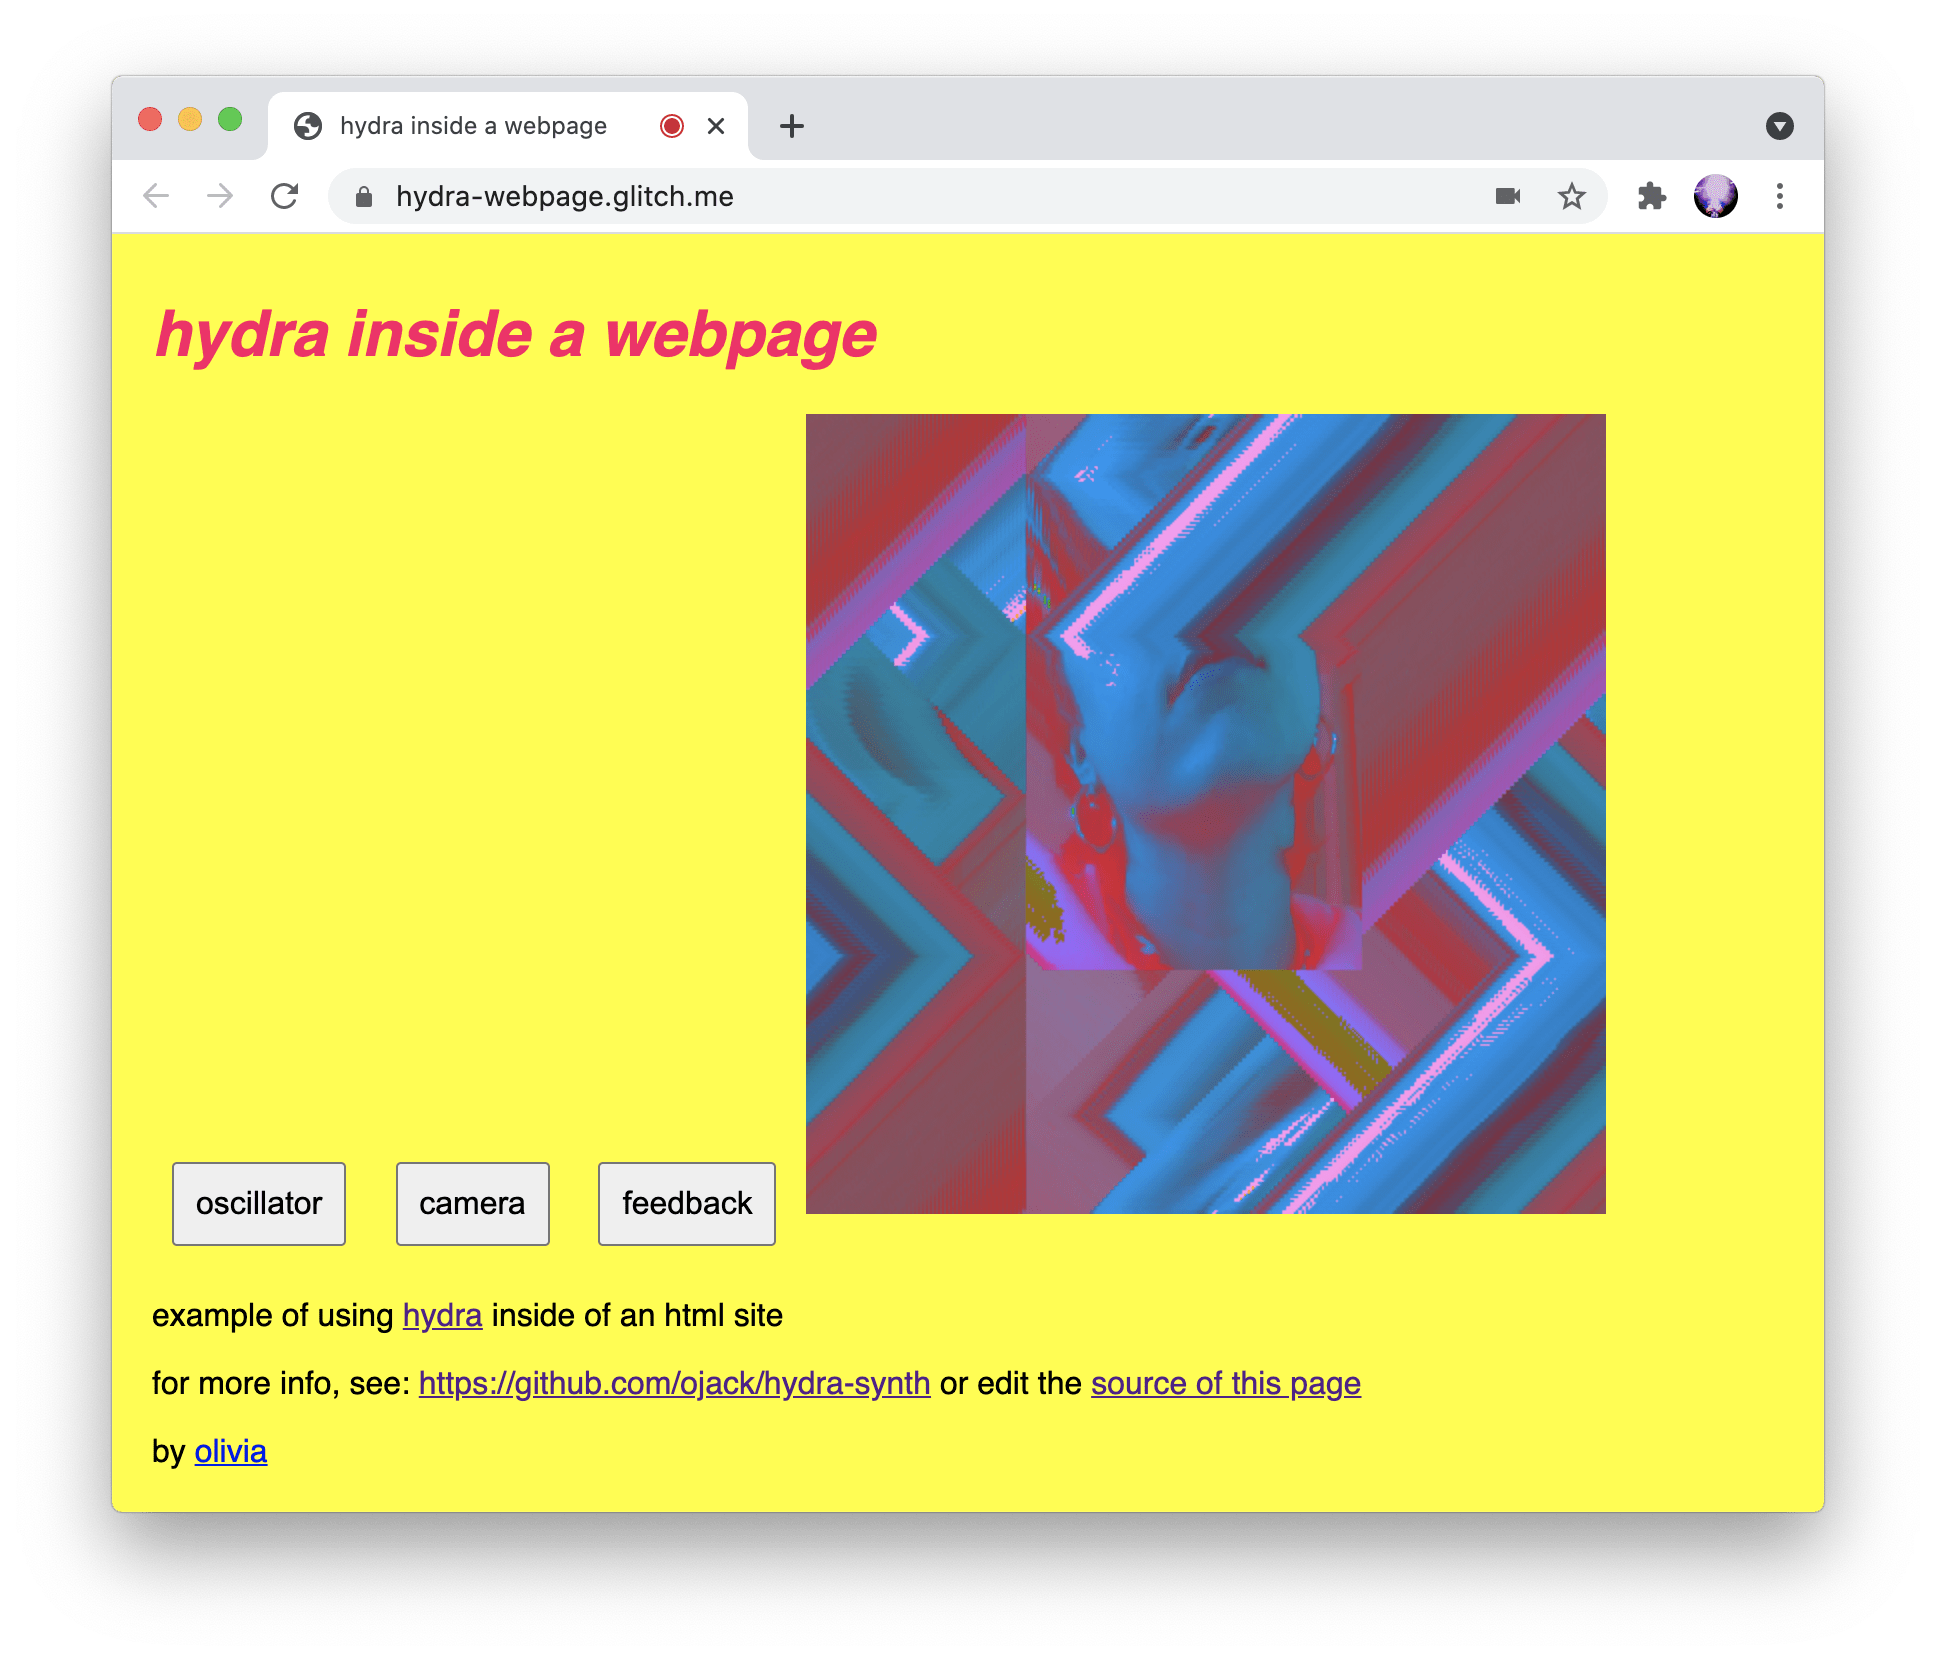Reload the current page

click(x=286, y=196)
